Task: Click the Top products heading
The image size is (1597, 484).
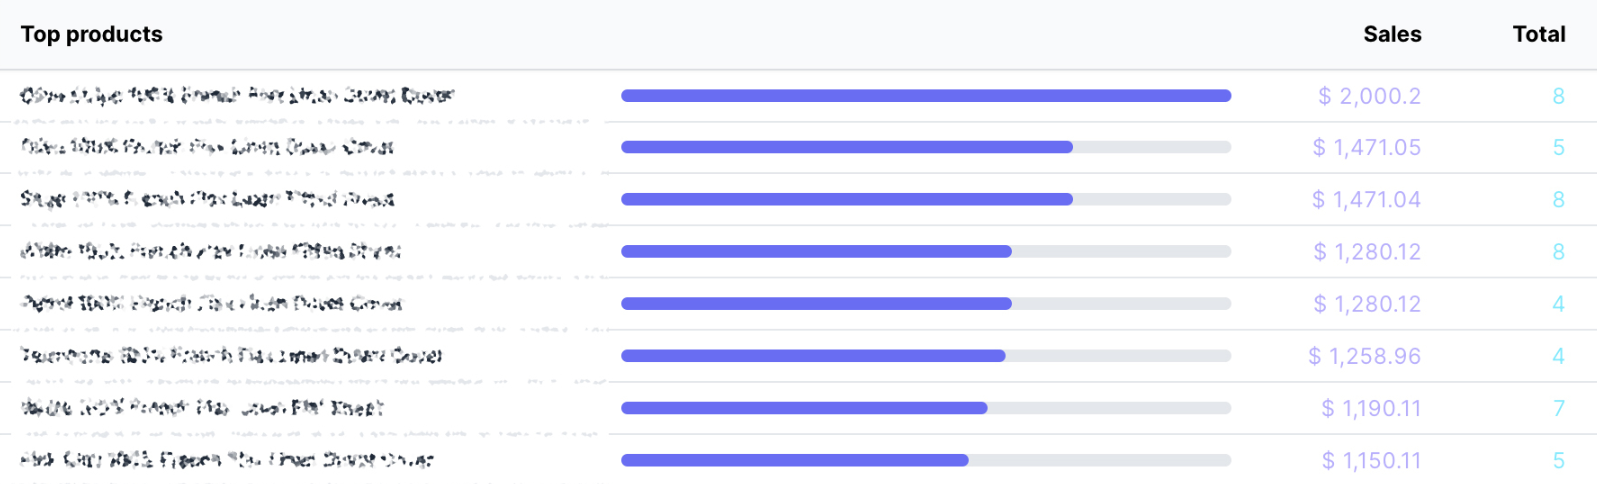Action: [x=92, y=34]
